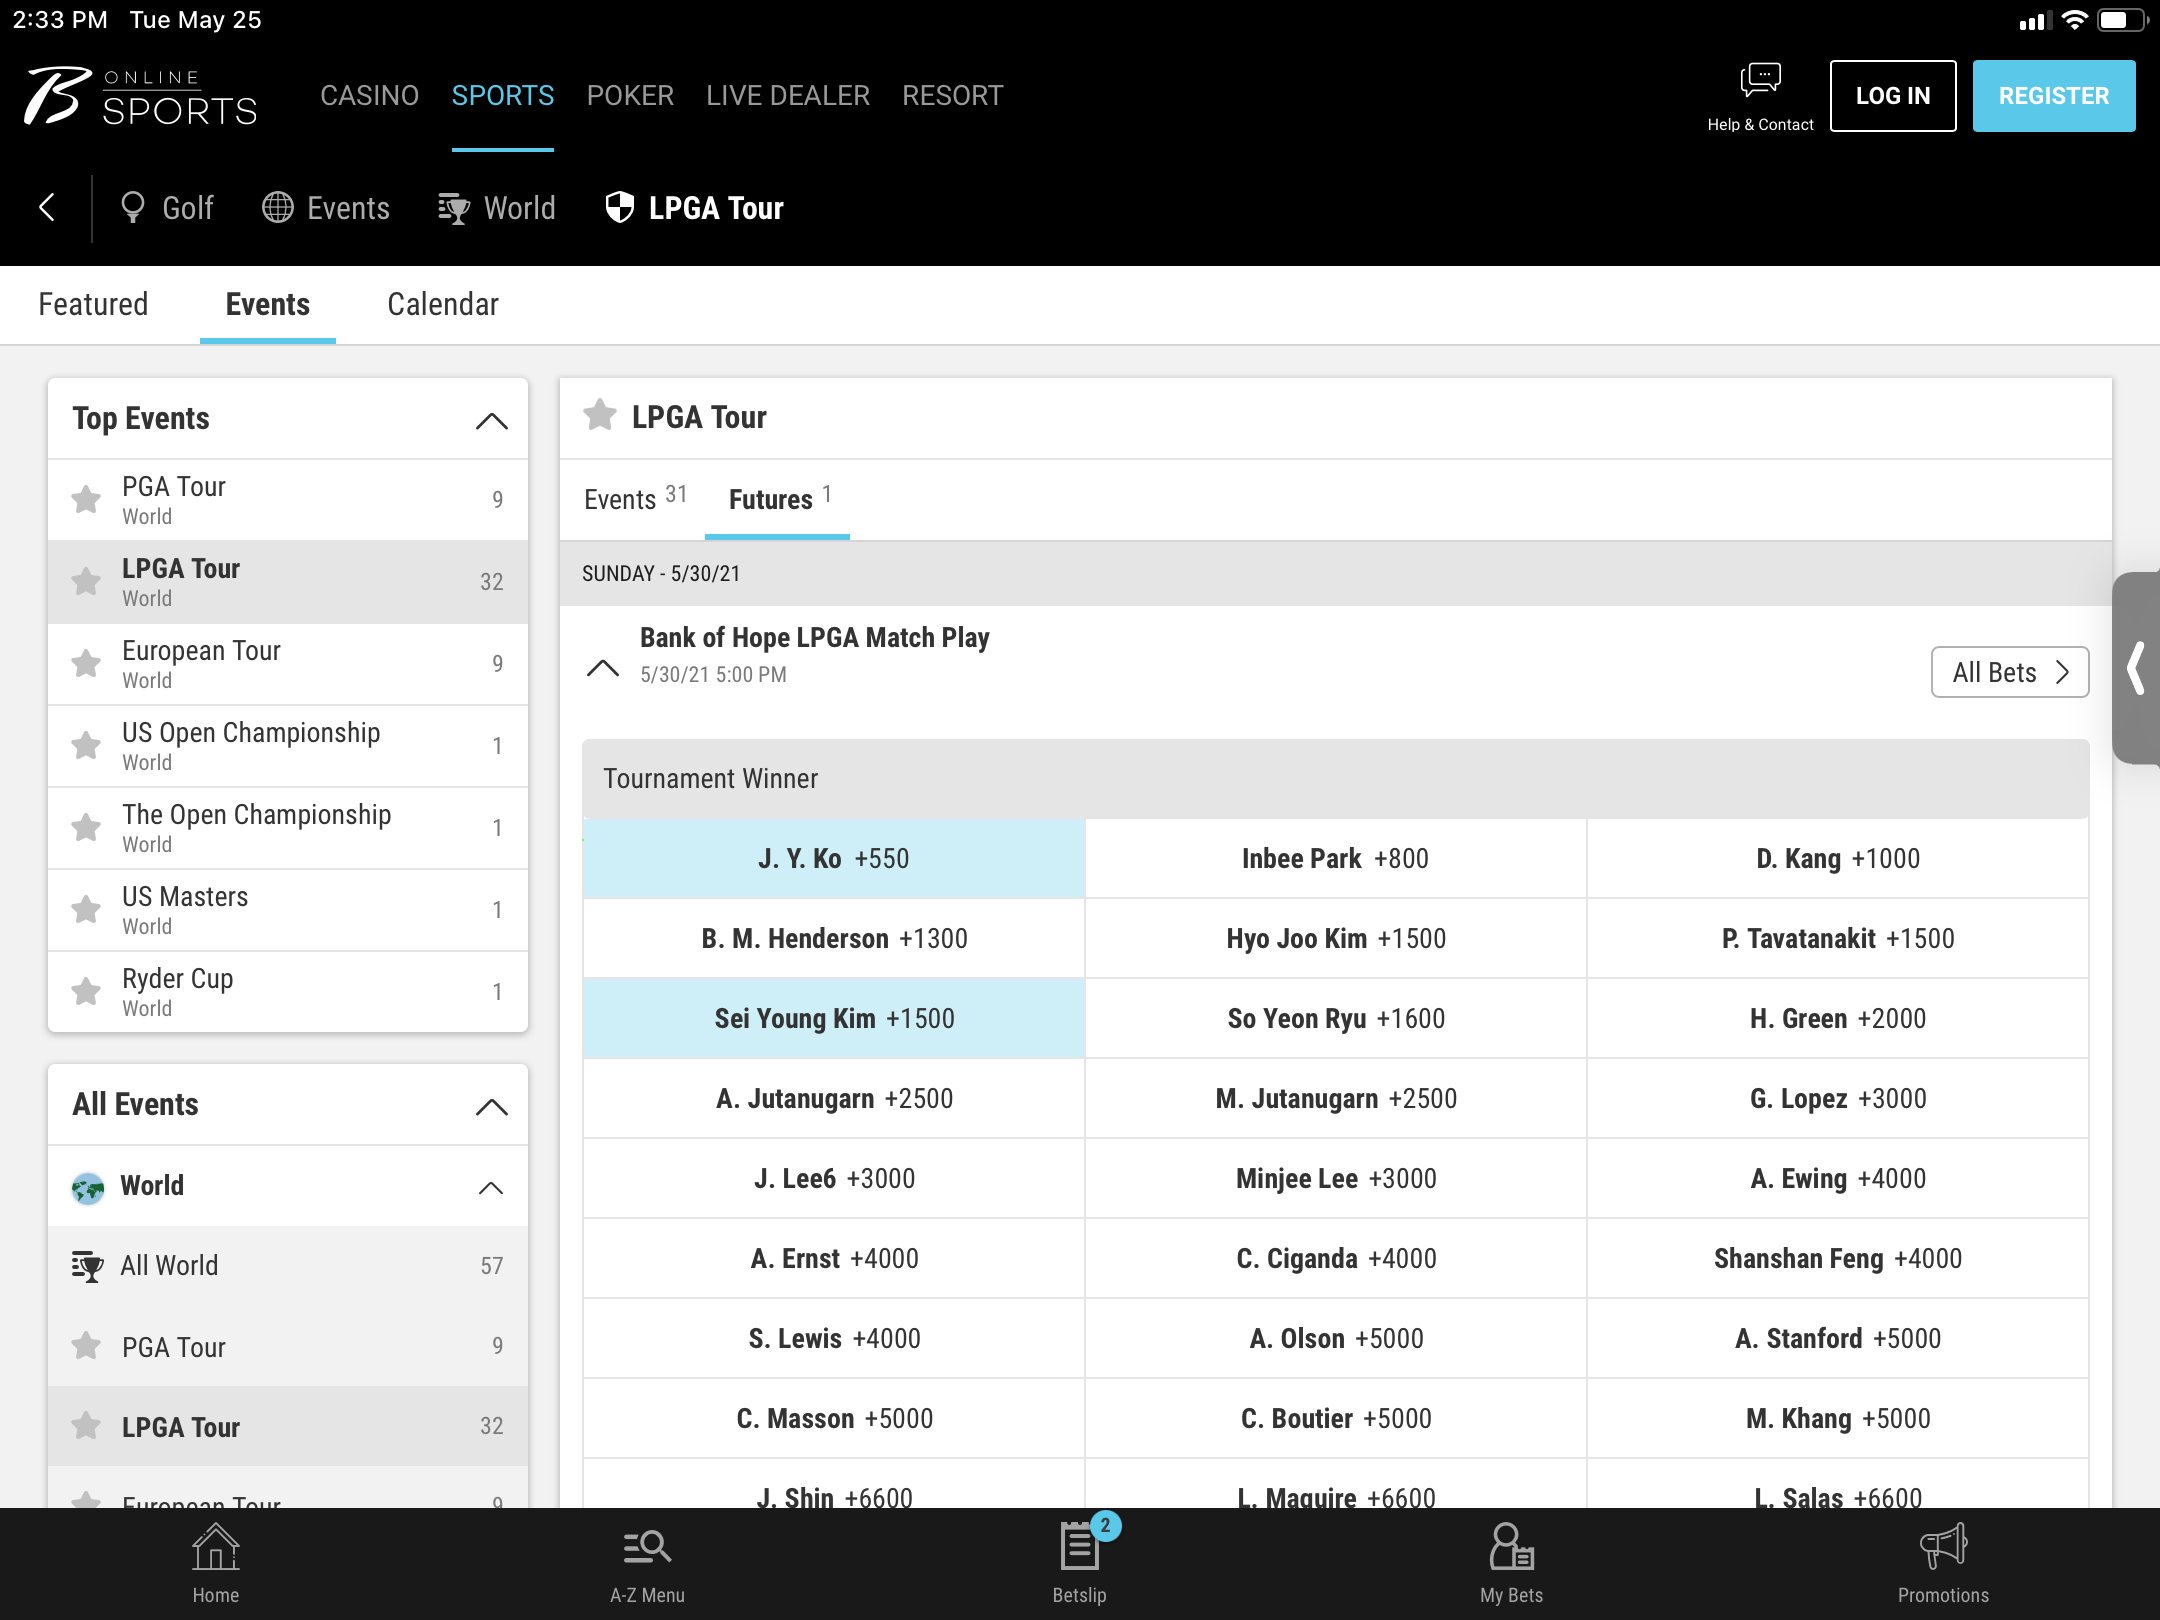Favorite European Tour in Top Events

click(x=87, y=663)
